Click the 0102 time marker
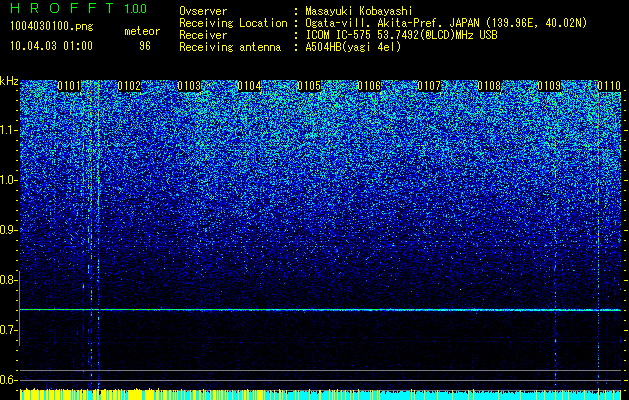629x400 pixels. coord(129,86)
